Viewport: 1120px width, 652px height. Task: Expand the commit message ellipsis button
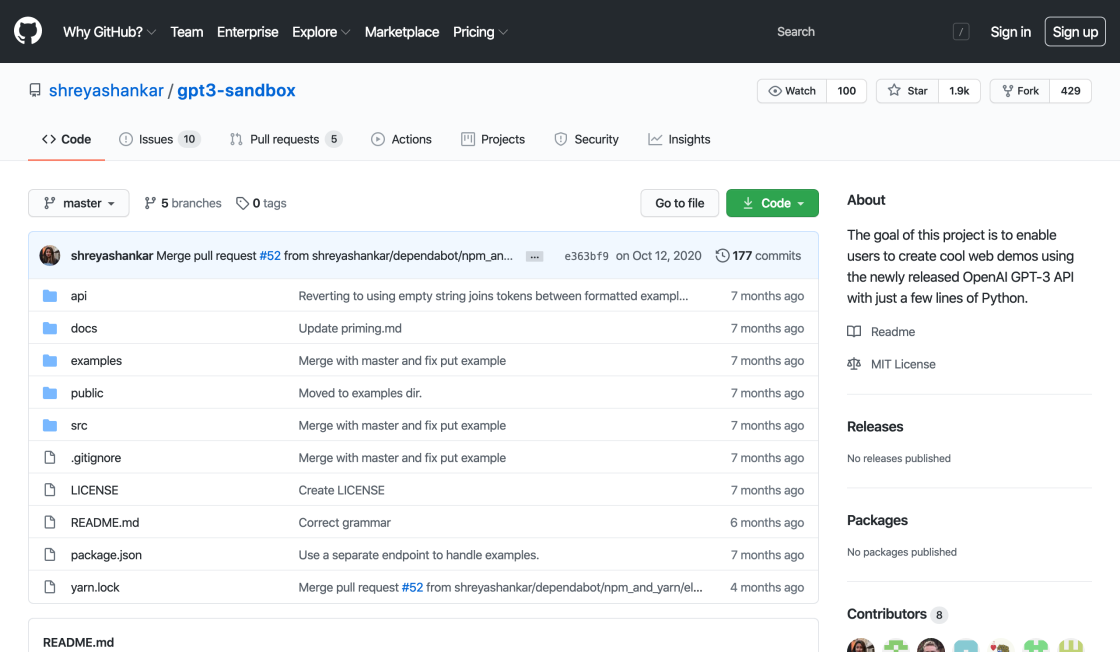(534, 256)
